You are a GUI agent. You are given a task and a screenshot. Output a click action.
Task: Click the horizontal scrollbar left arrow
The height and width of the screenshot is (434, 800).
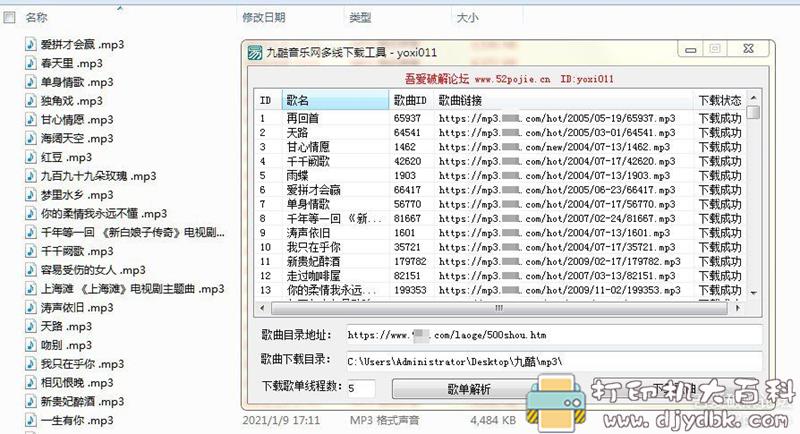(x=262, y=308)
